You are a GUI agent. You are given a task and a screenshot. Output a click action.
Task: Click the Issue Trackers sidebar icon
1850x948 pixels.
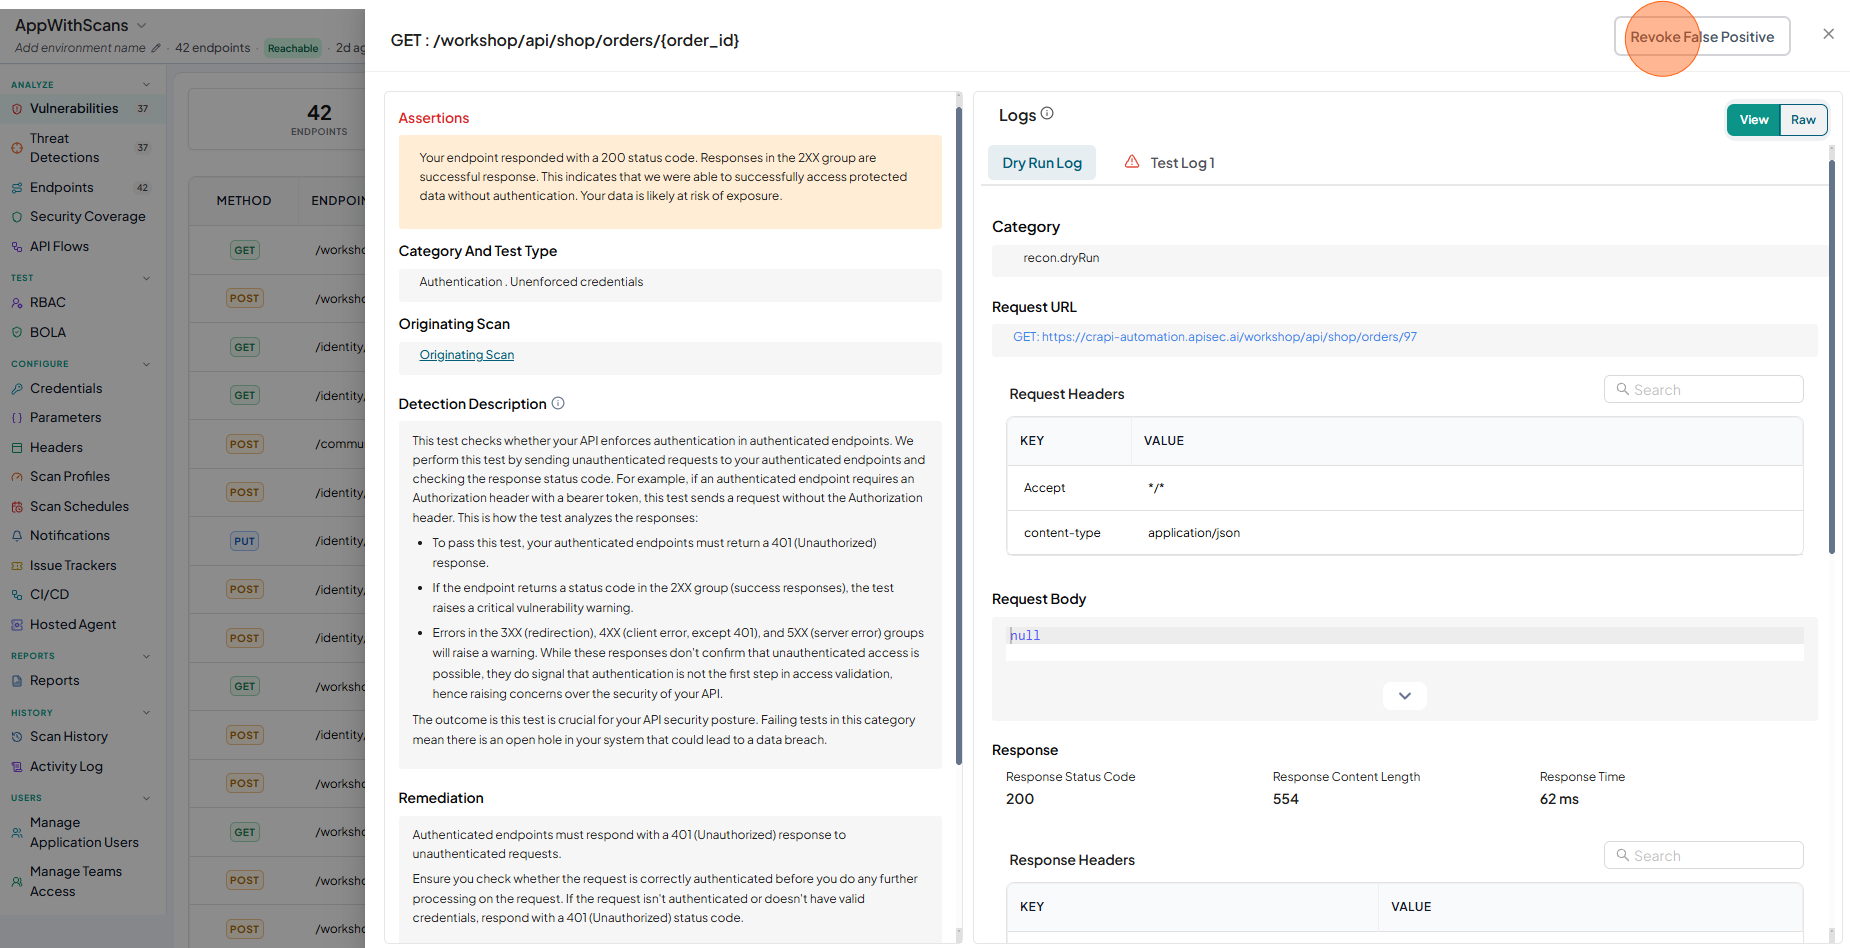click(x=17, y=566)
